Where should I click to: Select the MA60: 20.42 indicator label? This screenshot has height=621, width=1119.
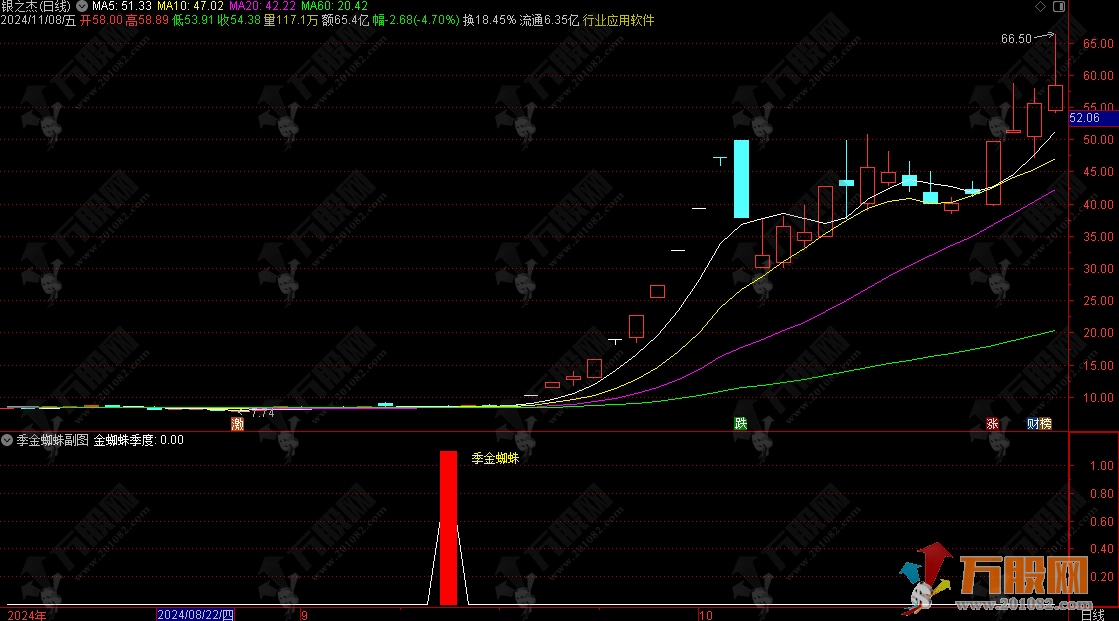(335, 6)
